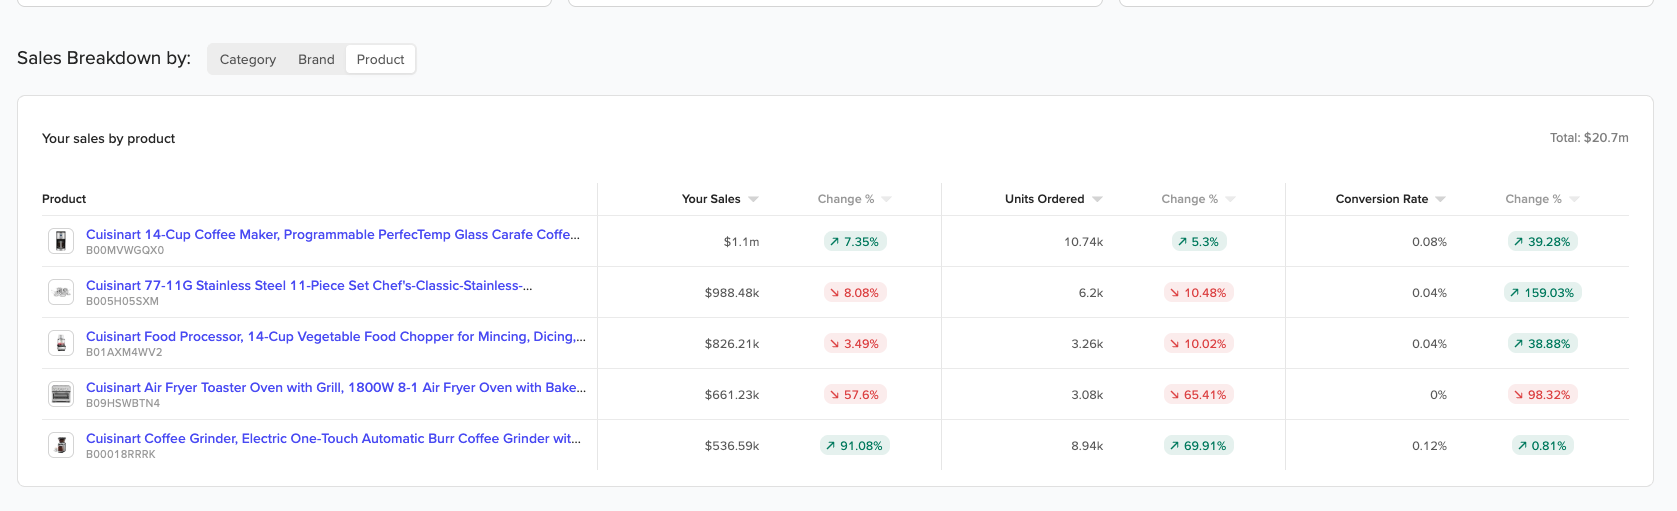1677x511 pixels.
Task: Select the Product breakdown tab
Action: (x=380, y=60)
